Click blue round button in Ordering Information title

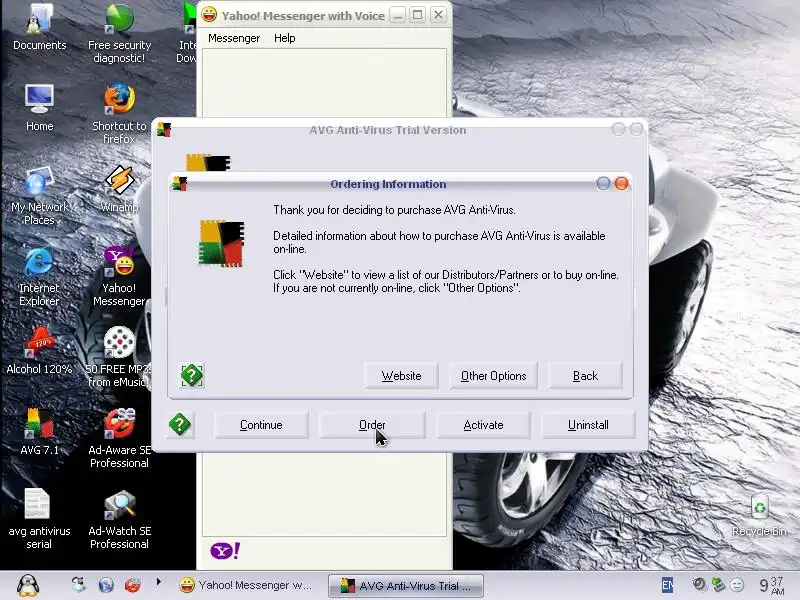(x=603, y=184)
